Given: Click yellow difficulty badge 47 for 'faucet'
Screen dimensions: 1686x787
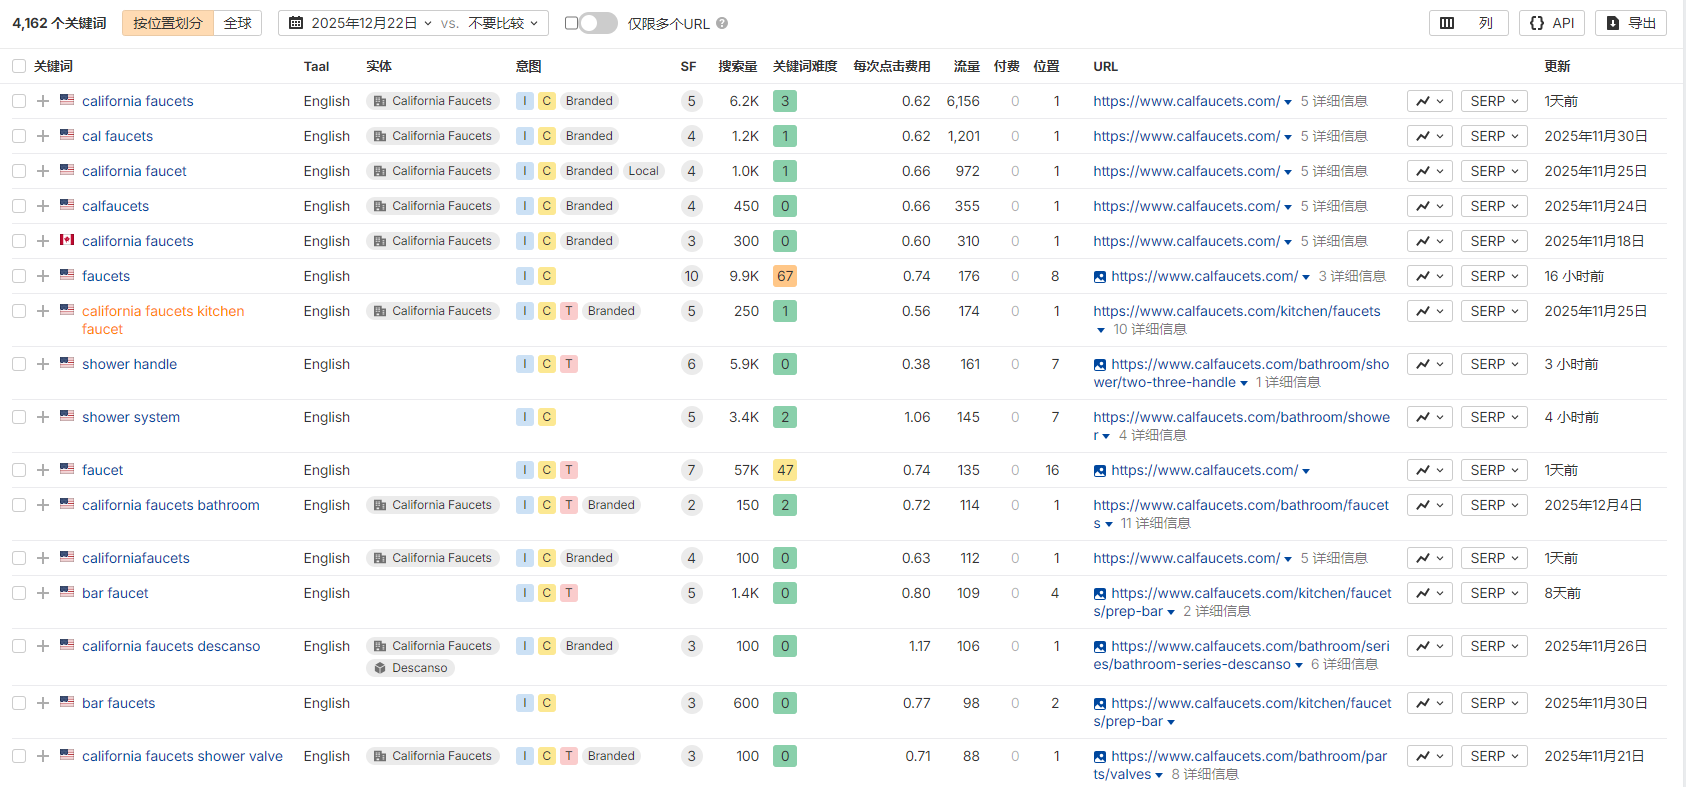Looking at the screenshot, I should pos(785,470).
